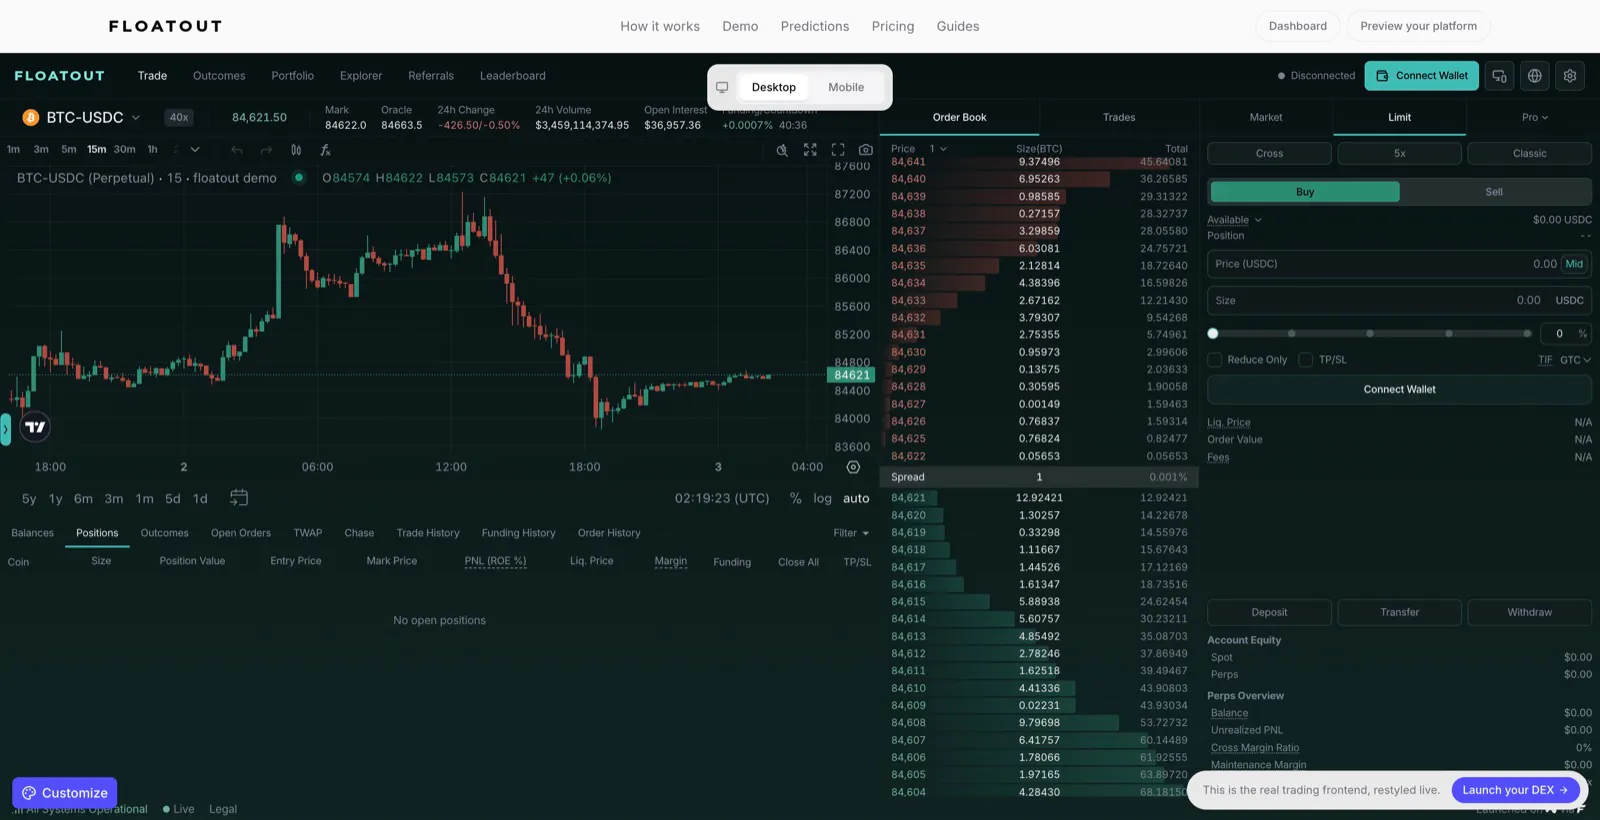Switch the order side to Sell
Viewport: 1600px width, 820px height.
coord(1494,192)
